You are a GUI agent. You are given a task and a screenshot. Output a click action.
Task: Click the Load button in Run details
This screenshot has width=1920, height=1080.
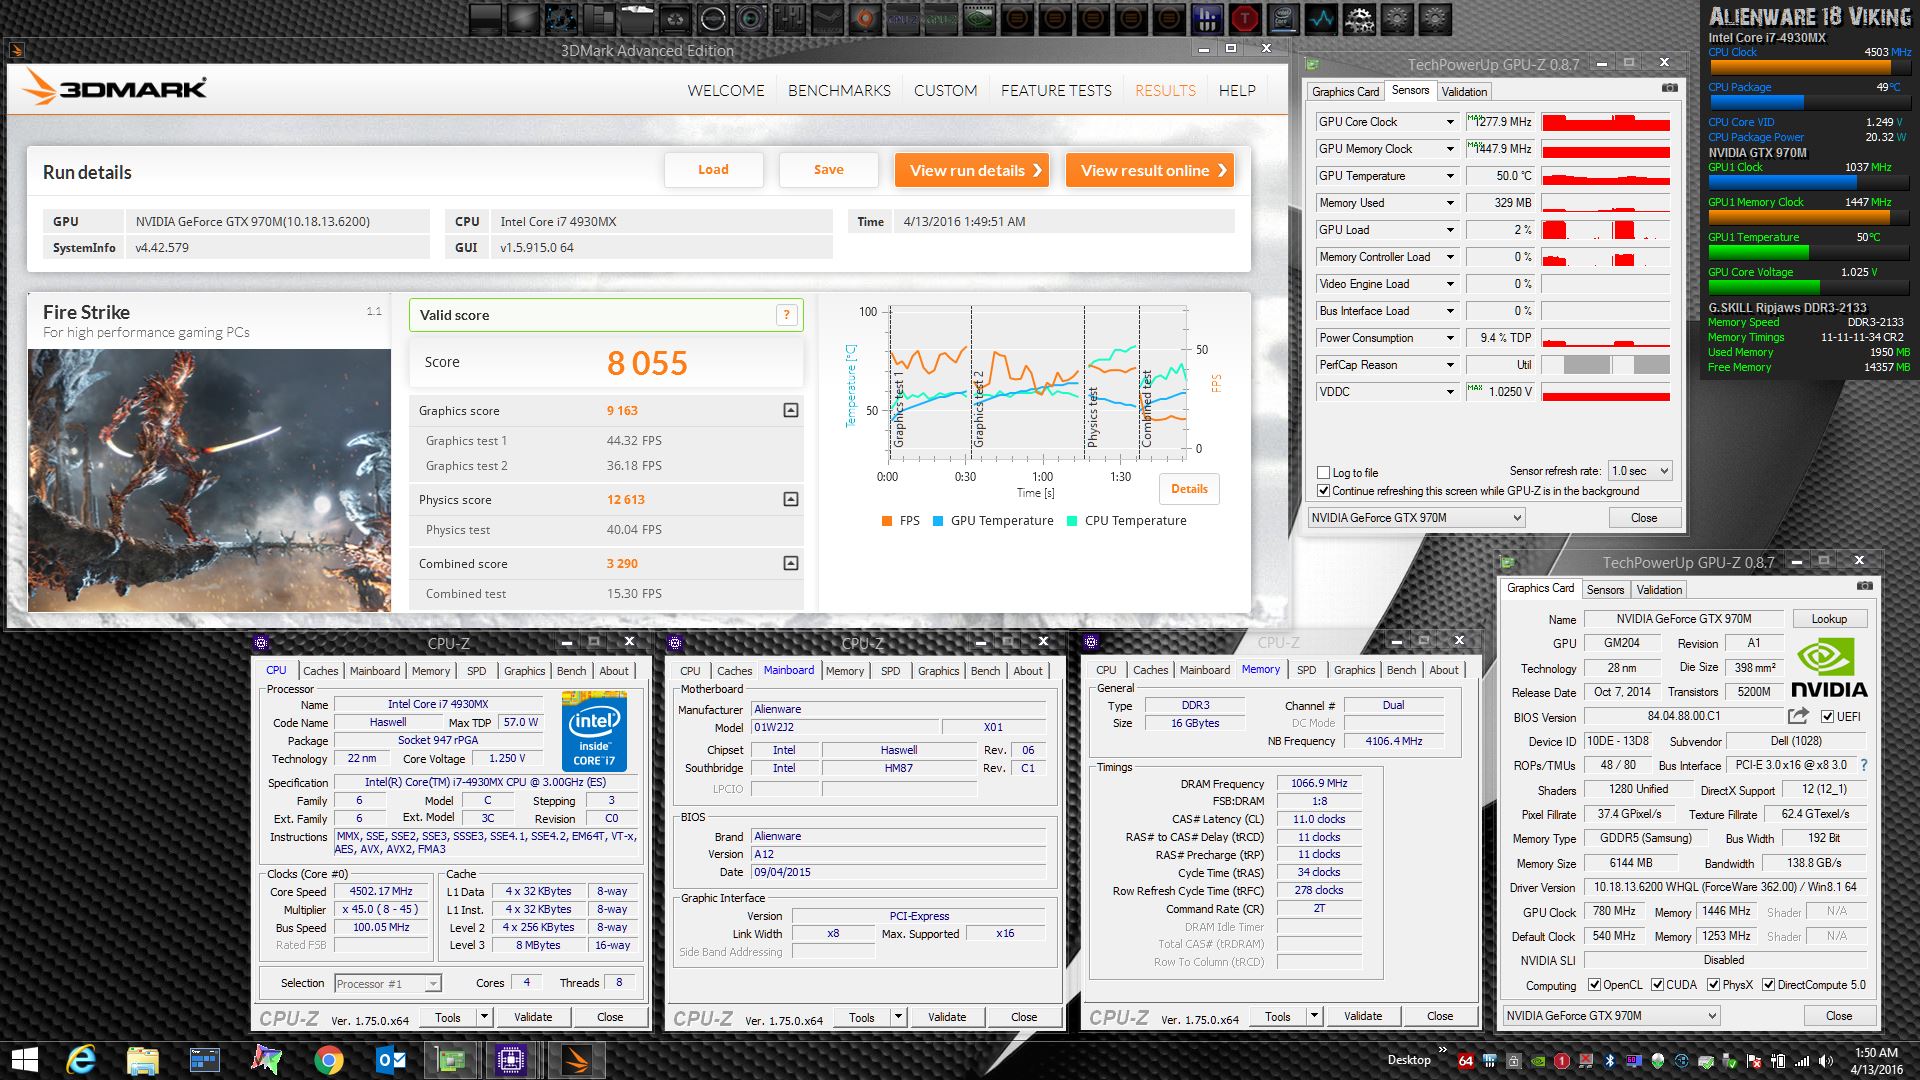tap(713, 170)
